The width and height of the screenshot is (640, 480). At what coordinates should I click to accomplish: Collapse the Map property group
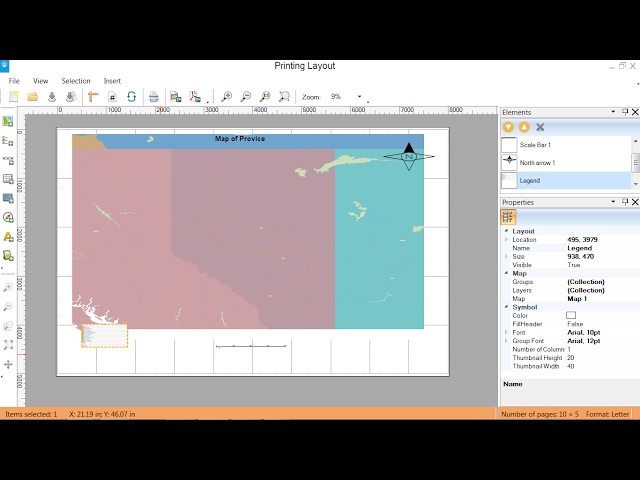coord(506,273)
